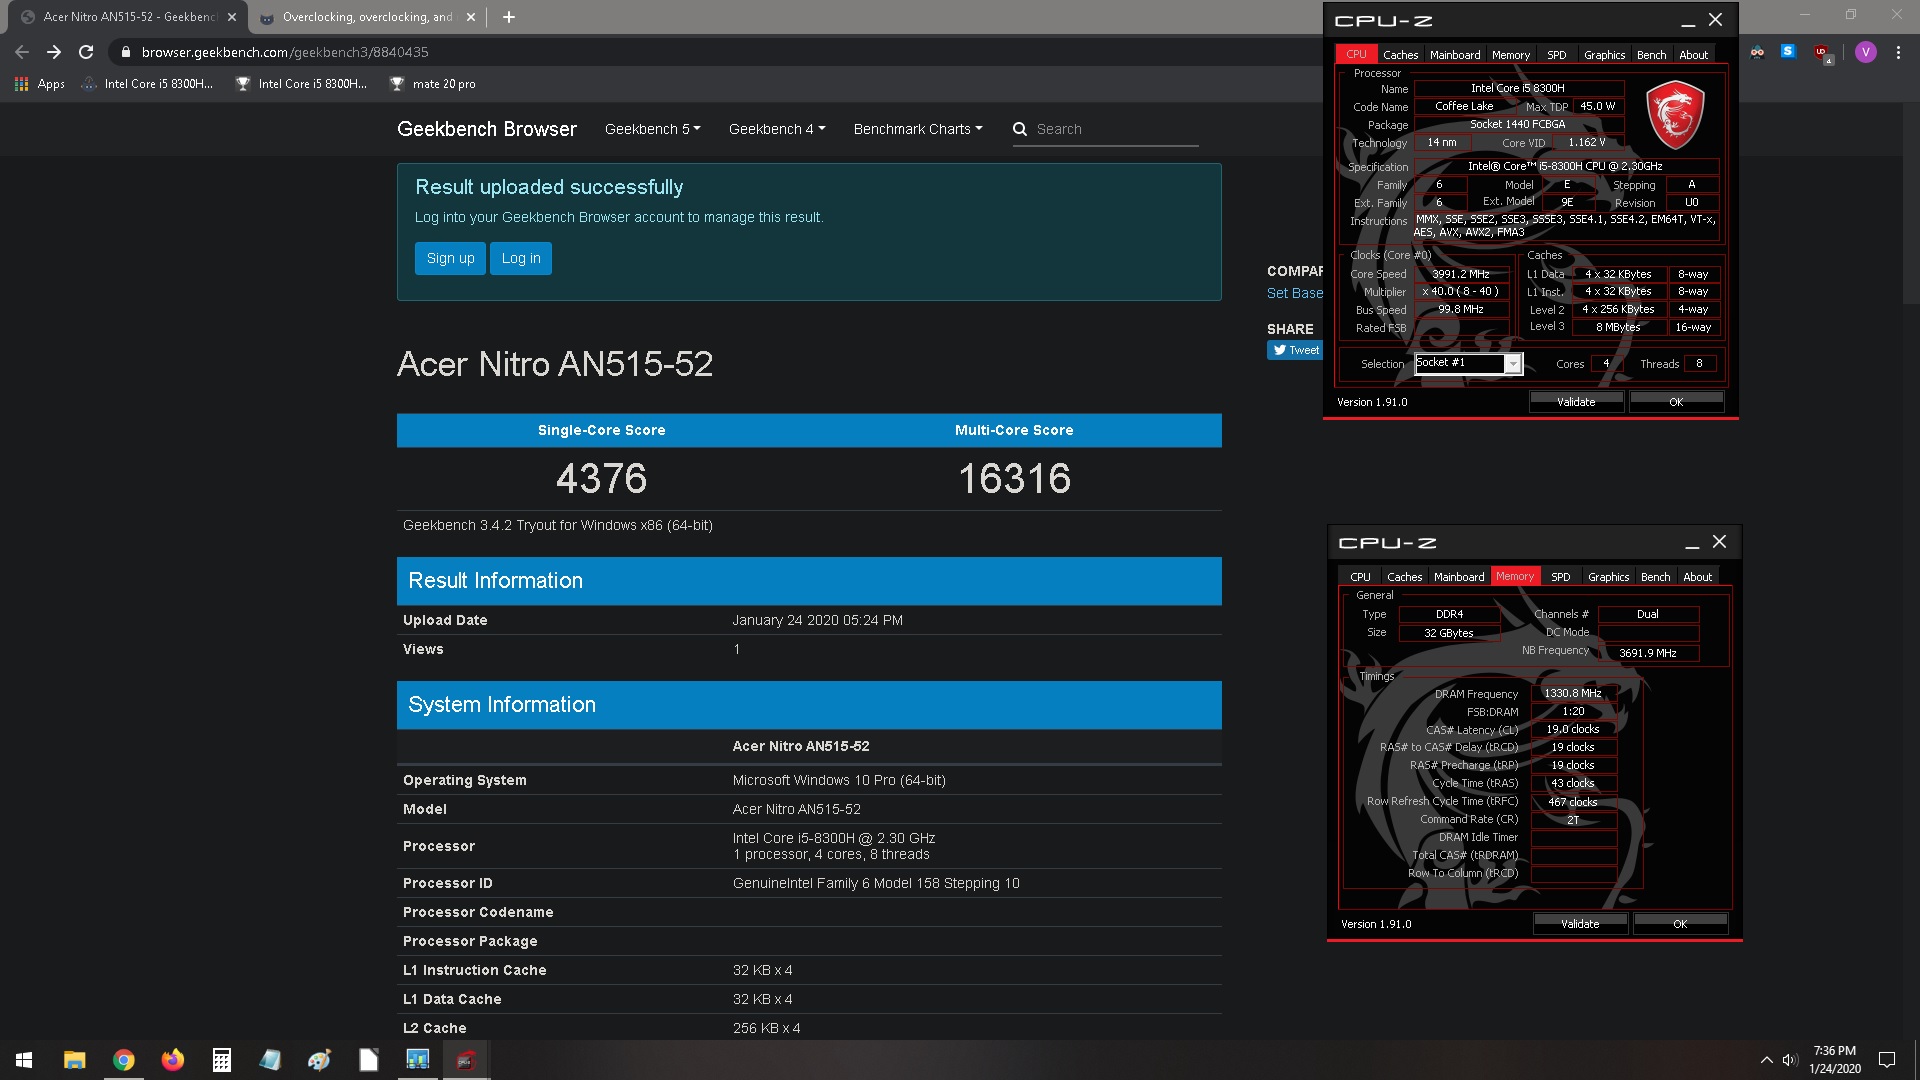Open the Geekbench Browser home link
1920x1080 pixels.
[486, 129]
